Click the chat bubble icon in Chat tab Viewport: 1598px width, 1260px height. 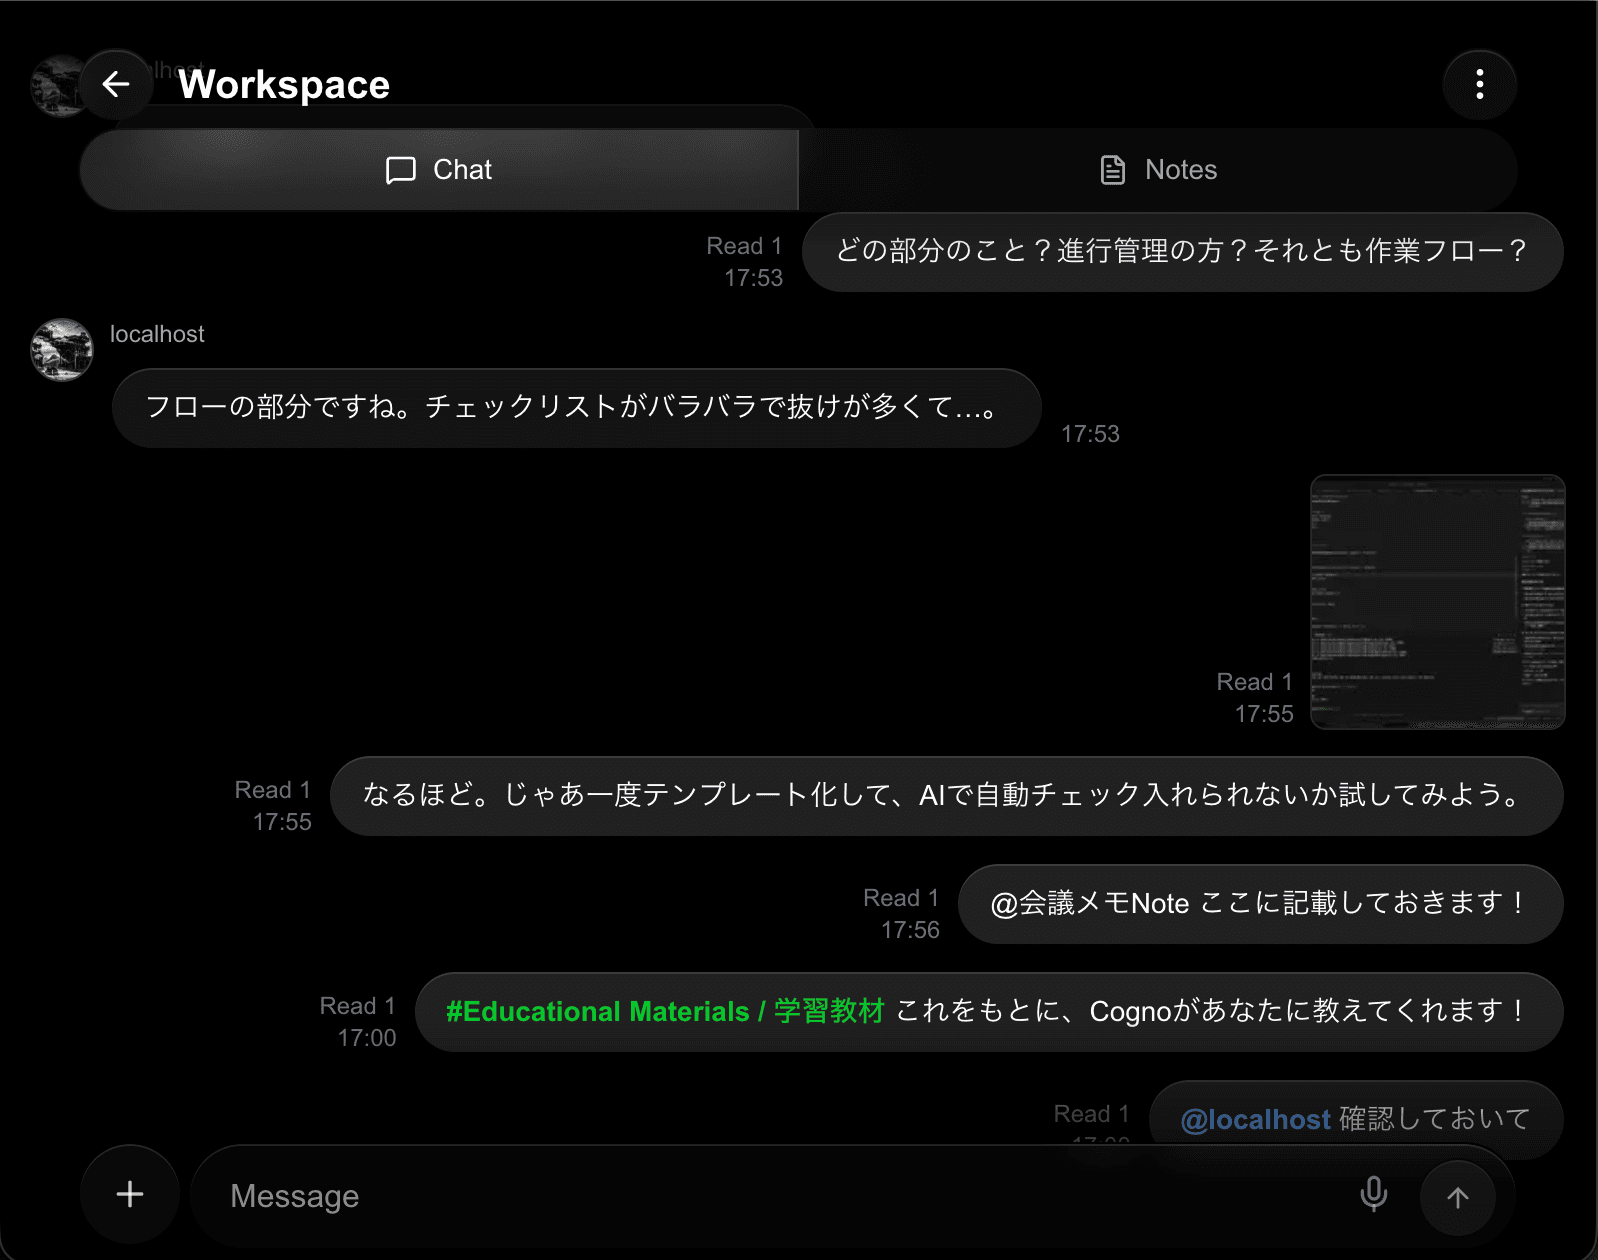400,170
